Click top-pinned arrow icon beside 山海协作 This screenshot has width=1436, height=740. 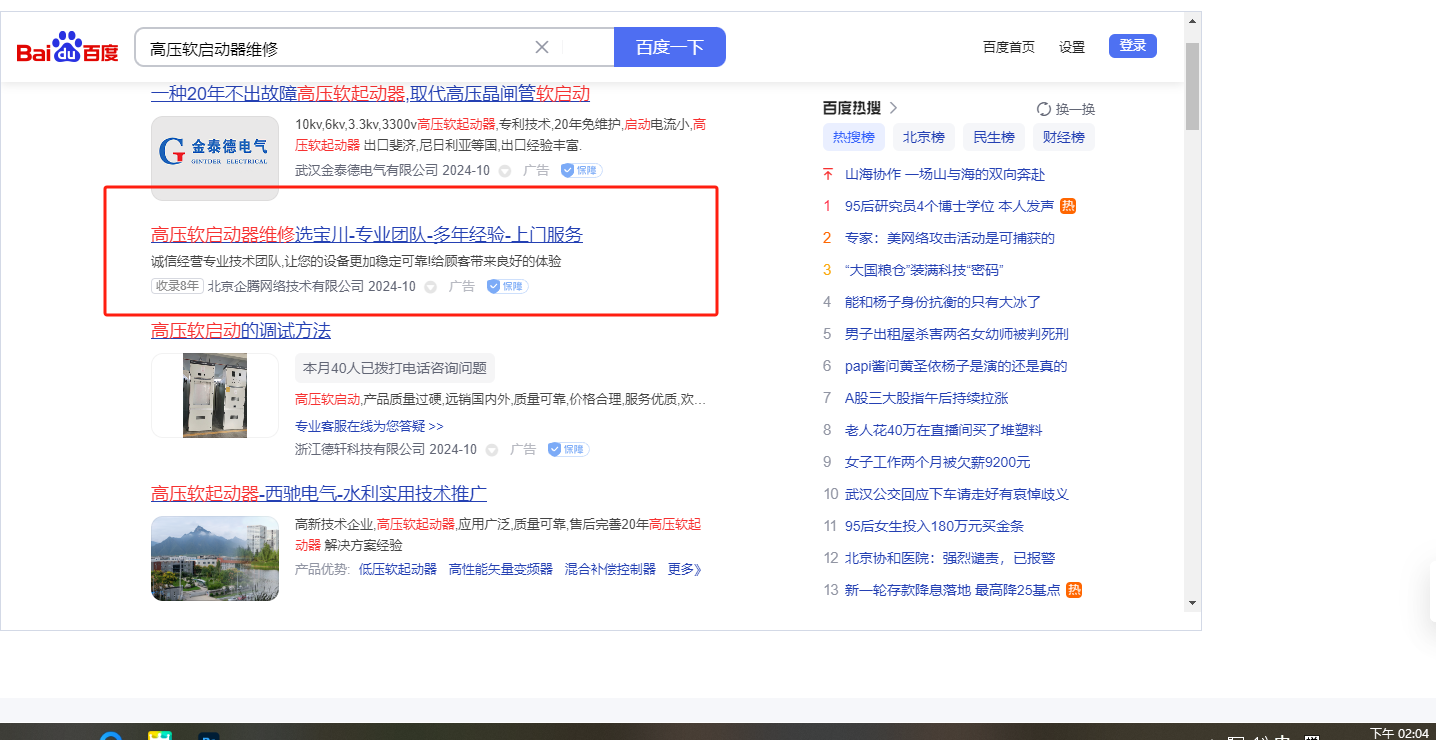coord(827,174)
